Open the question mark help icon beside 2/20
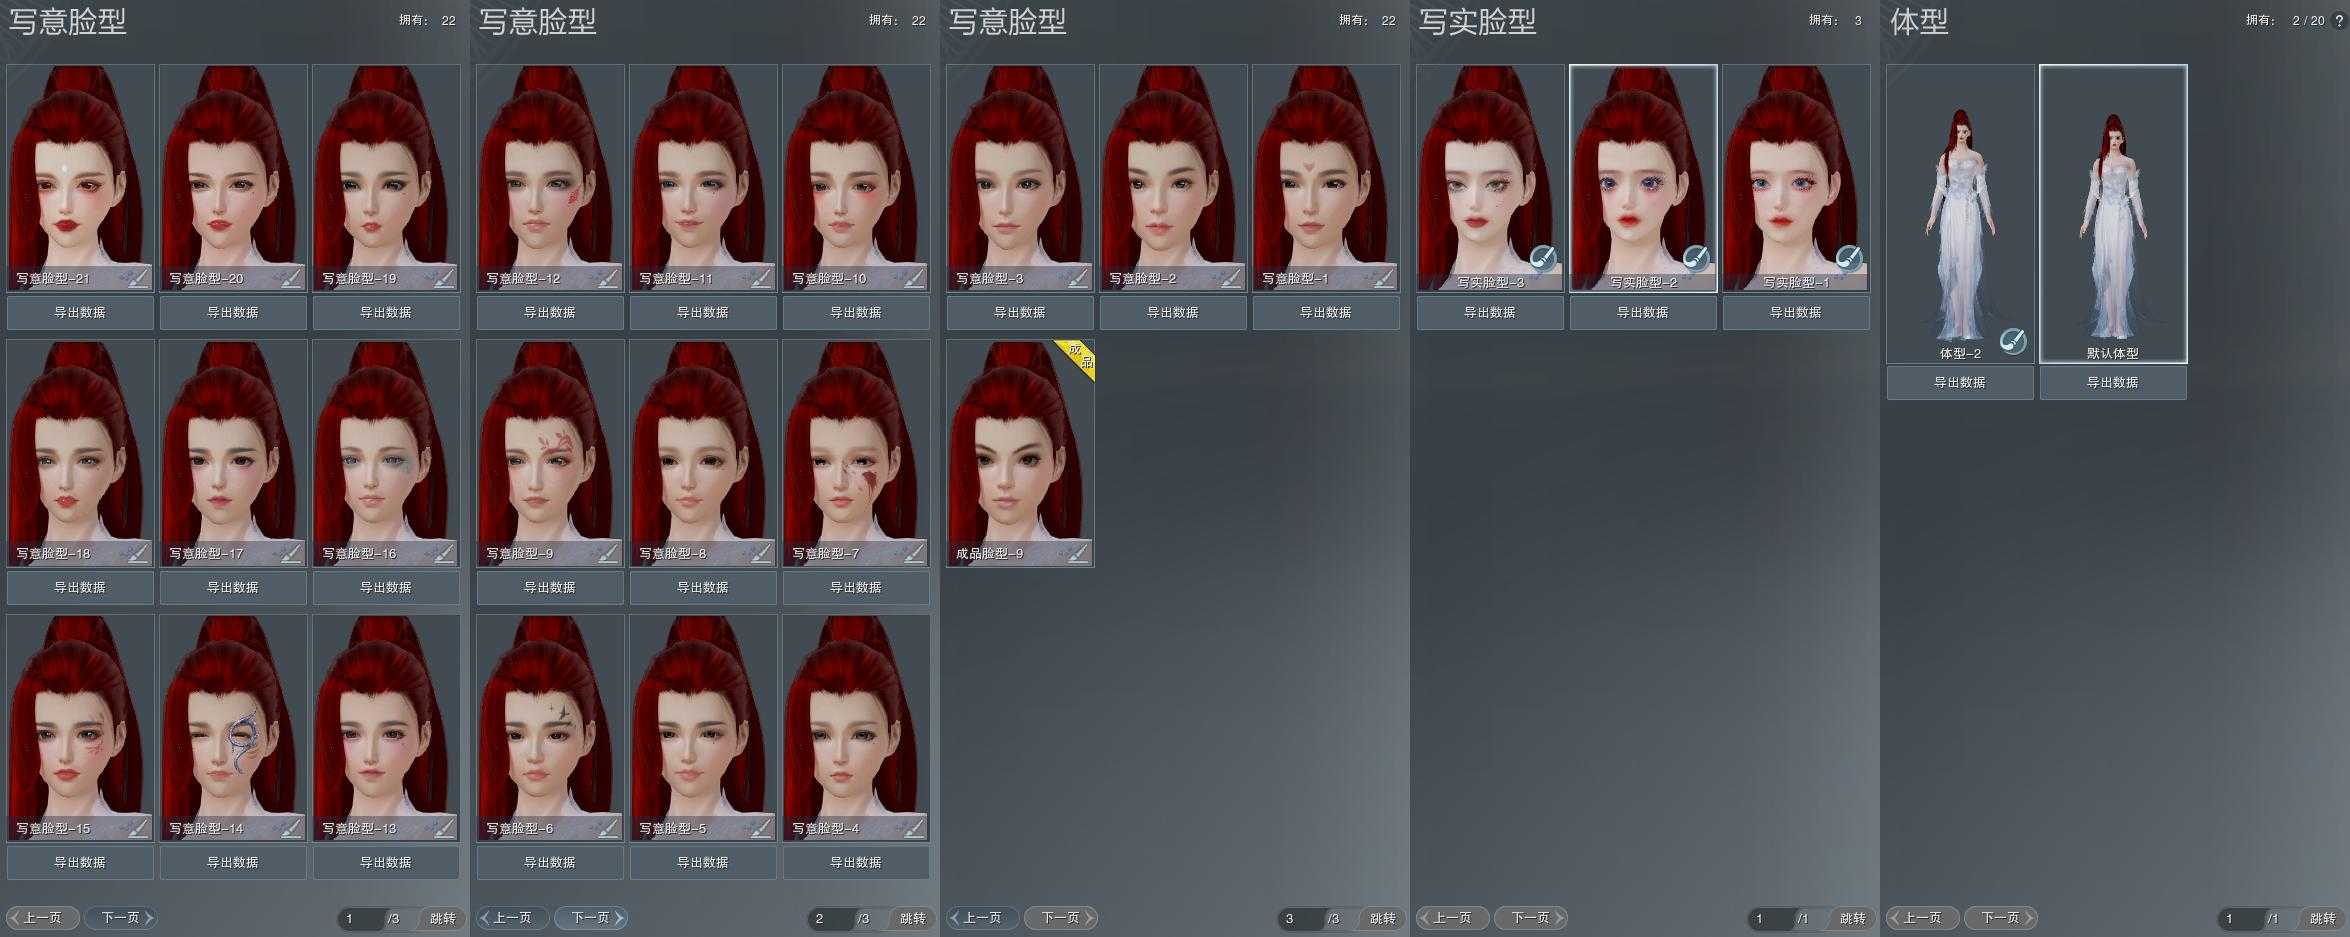This screenshot has width=2350, height=937. tap(2338, 20)
